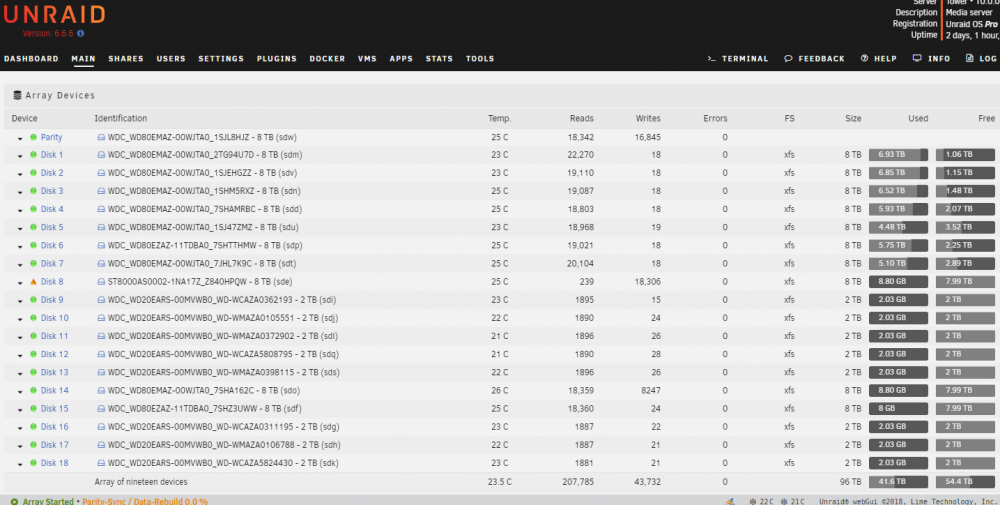Open the Disk 12 device link
Screen dimensions: 1000x505
[x=55, y=355]
